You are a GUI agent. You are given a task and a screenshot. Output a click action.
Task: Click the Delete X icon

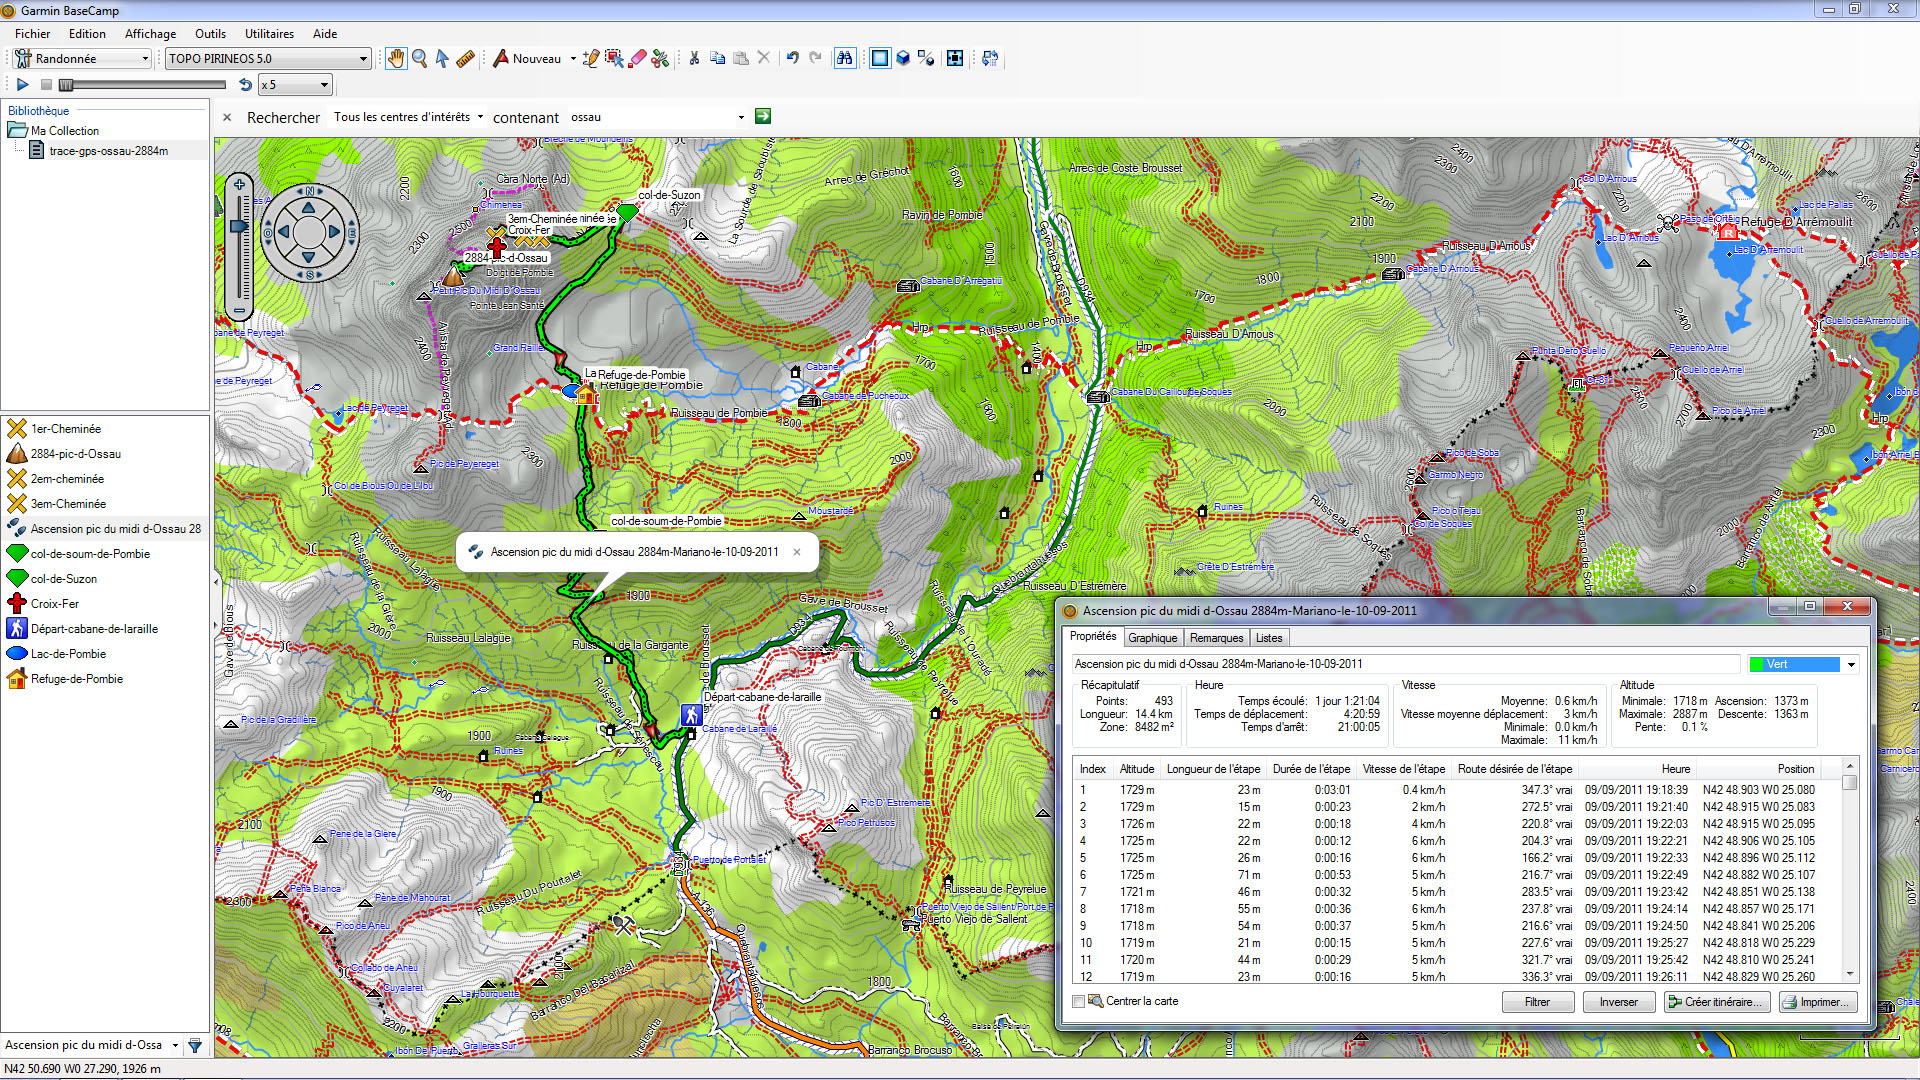pyautogui.click(x=764, y=58)
